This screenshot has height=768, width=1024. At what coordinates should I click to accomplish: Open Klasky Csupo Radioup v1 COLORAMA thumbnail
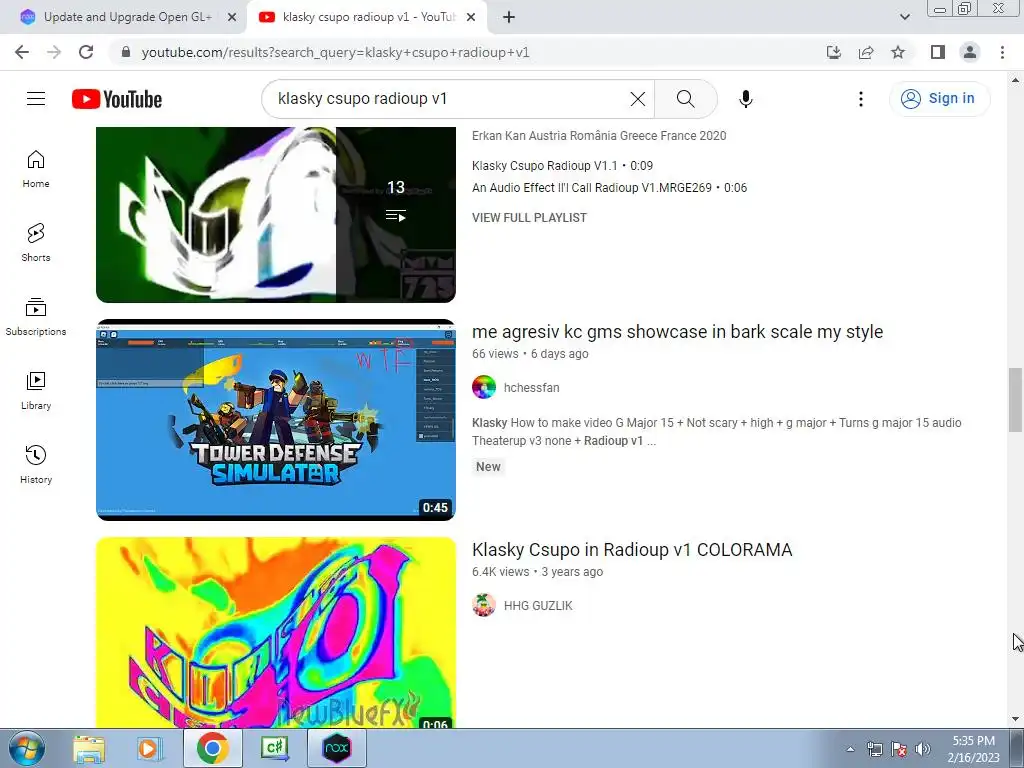(276, 632)
